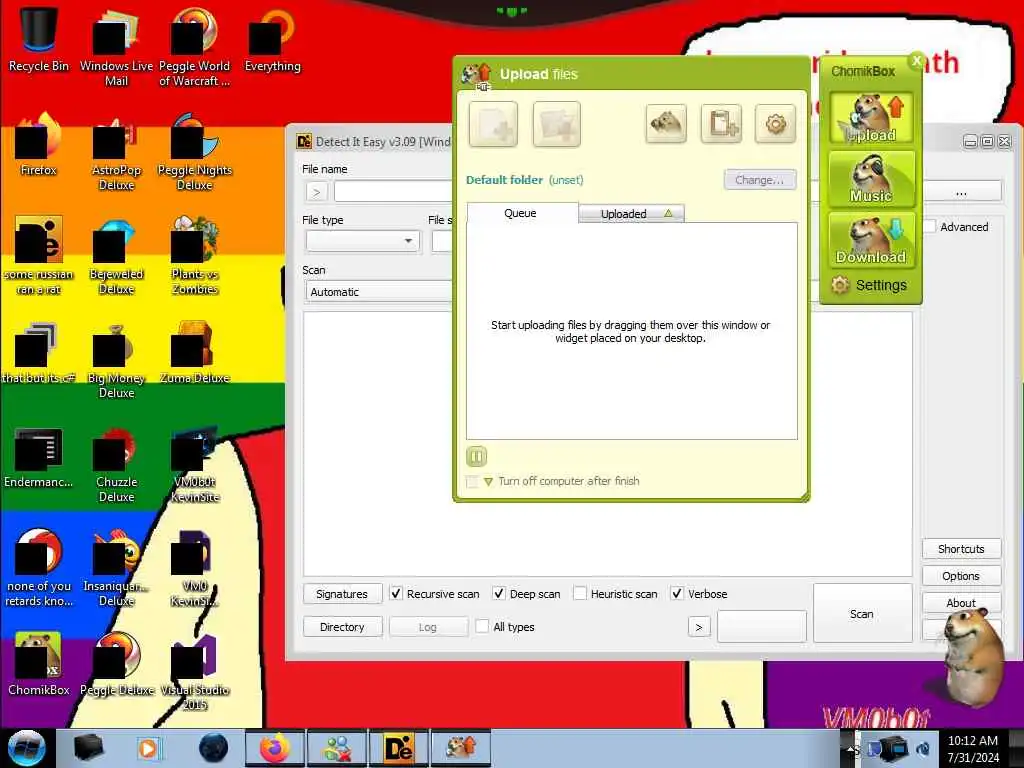The width and height of the screenshot is (1024, 768).
Task: Open the Scan mode Automatic dropdown
Action: tap(379, 292)
